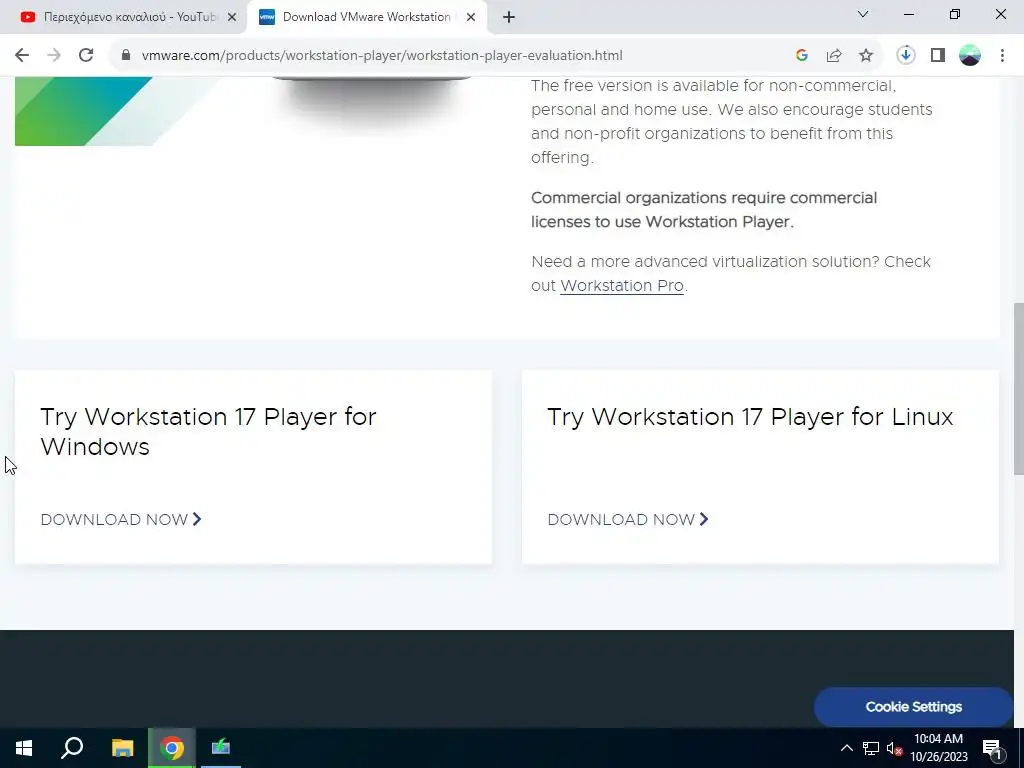Follow the Workstation Pro link
Screen dimensions: 1024x768
click(x=622, y=285)
